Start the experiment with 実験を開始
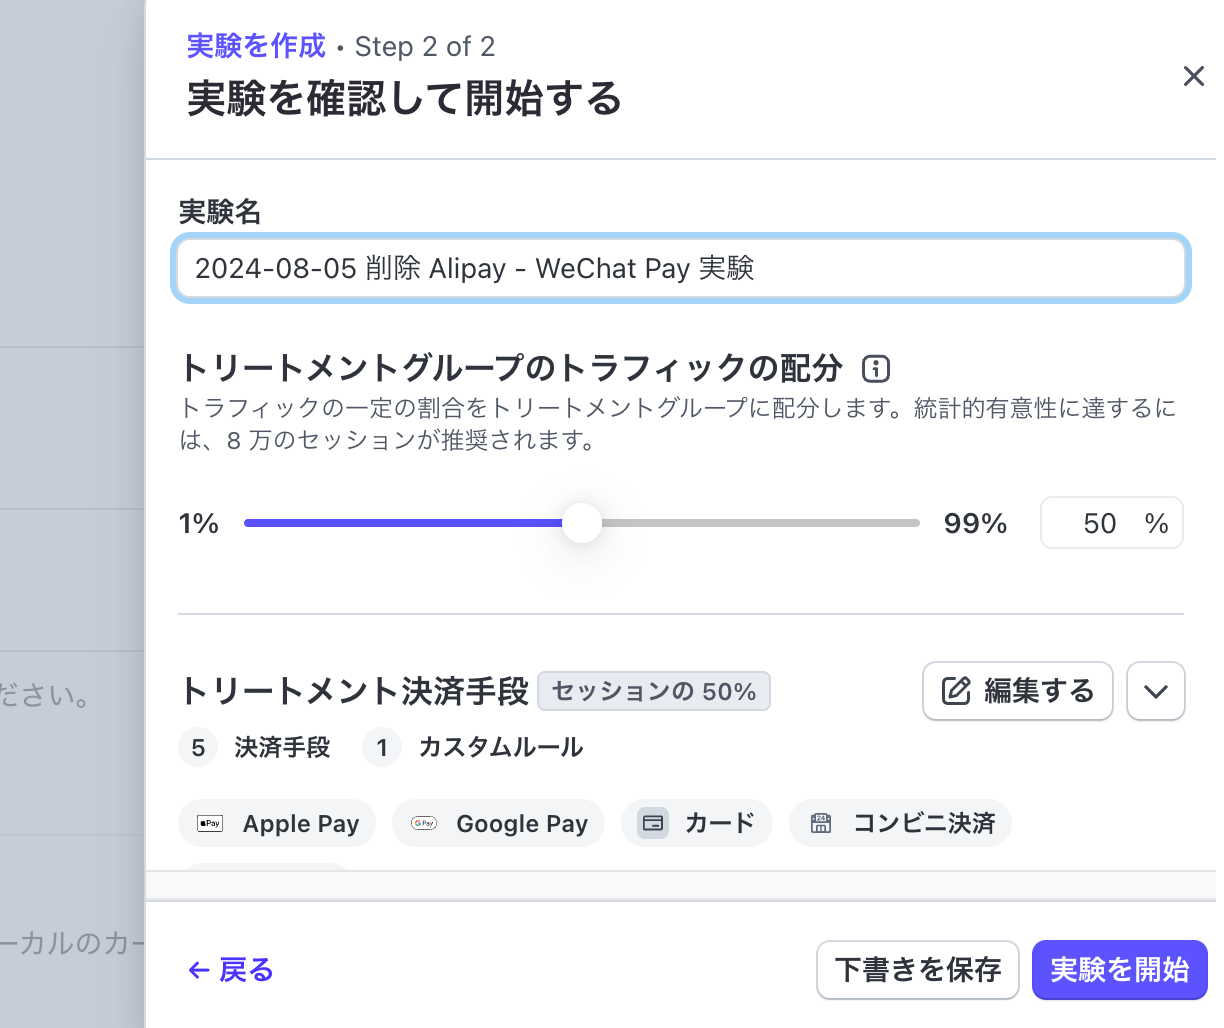The image size is (1224, 1028). tap(1119, 970)
